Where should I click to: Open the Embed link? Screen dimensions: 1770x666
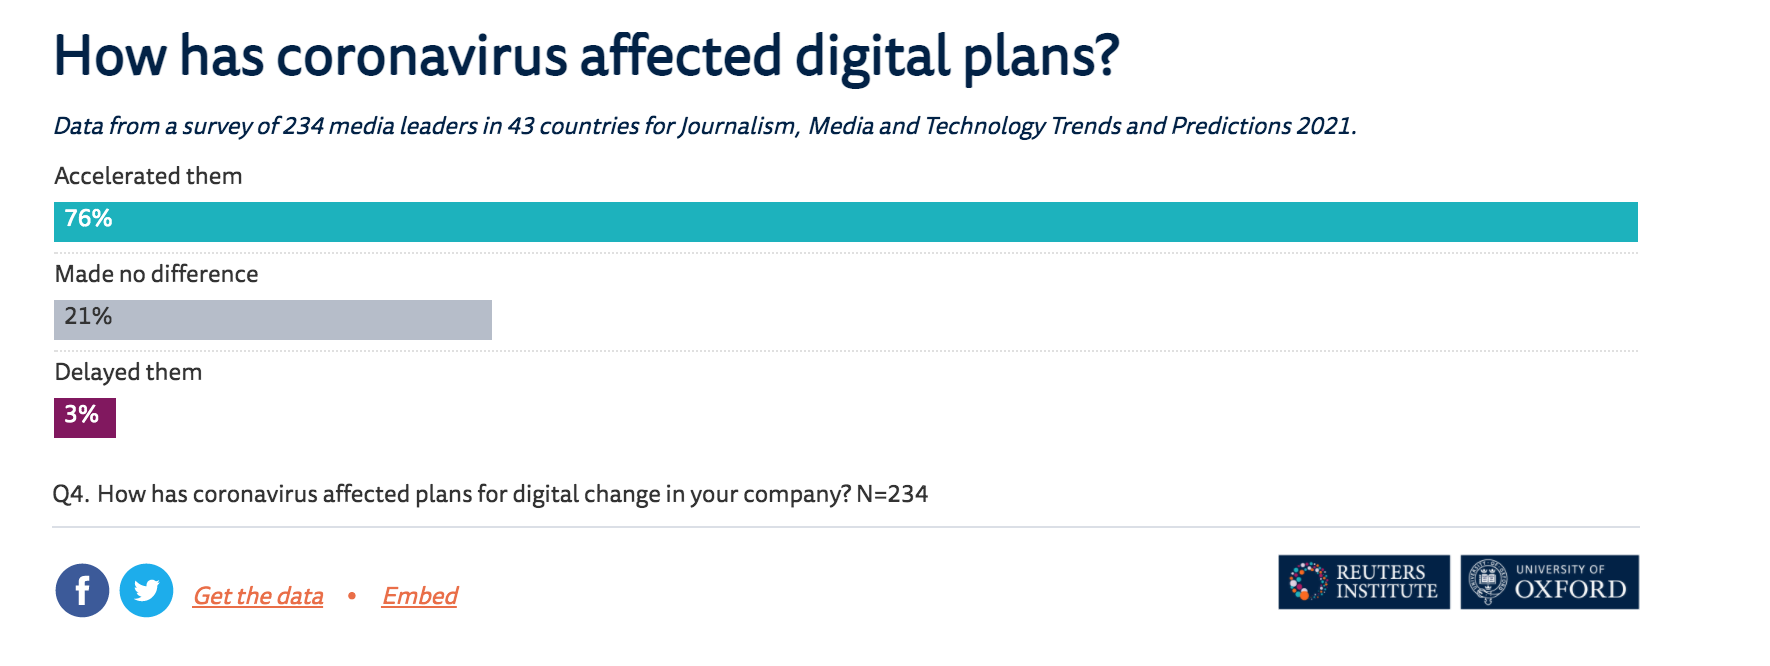click(x=419, y=596)
